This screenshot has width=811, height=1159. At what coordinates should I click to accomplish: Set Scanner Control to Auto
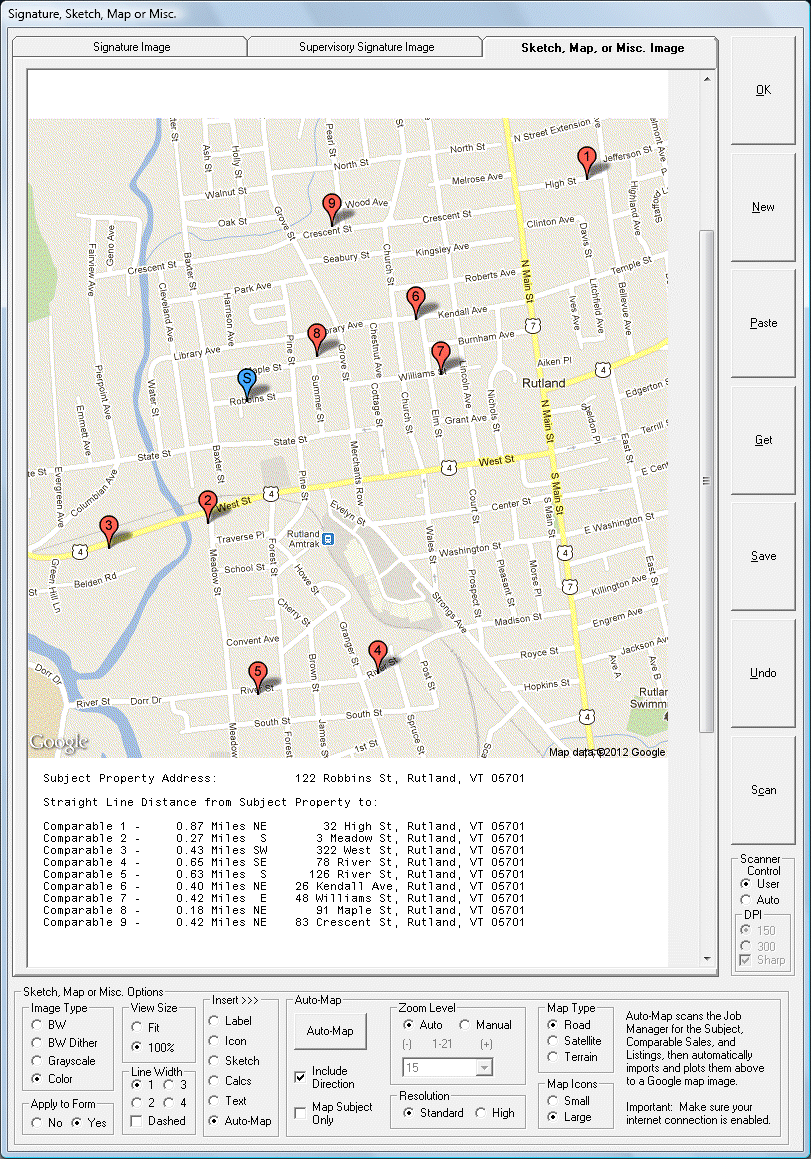[761, 900]
